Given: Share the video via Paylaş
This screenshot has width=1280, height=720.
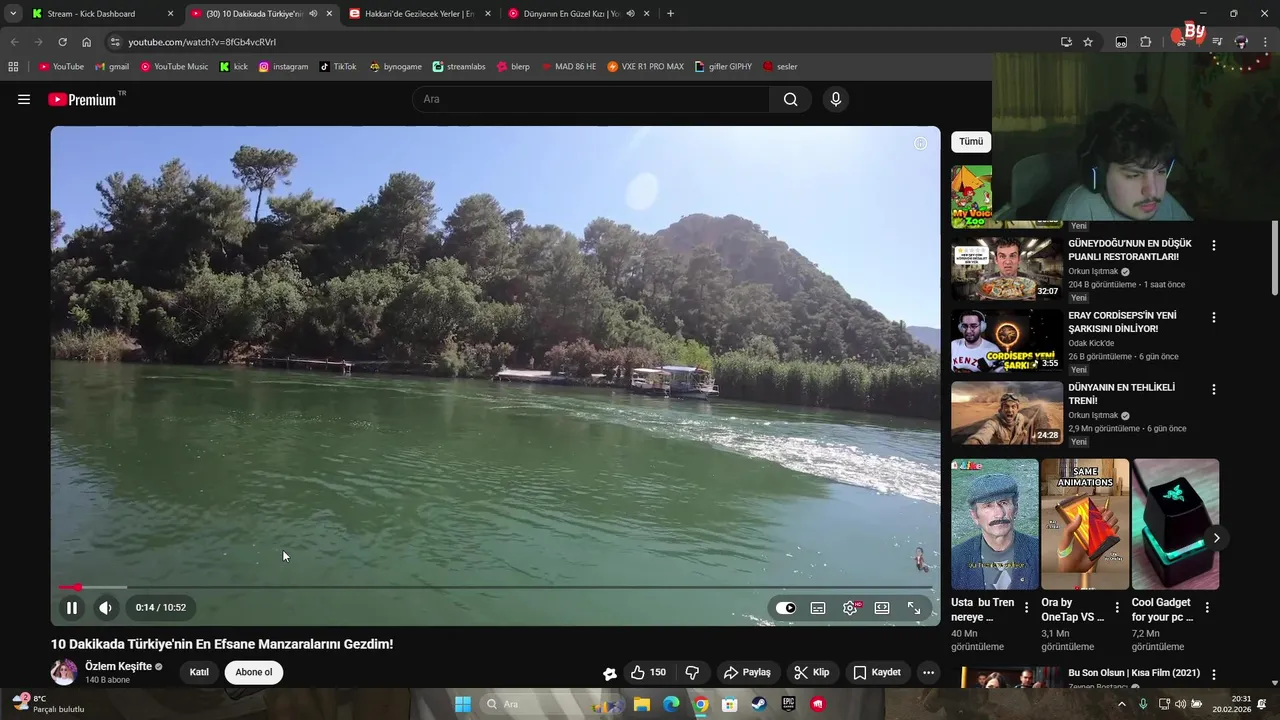Looking at the screenshot, I should point(747,672).
